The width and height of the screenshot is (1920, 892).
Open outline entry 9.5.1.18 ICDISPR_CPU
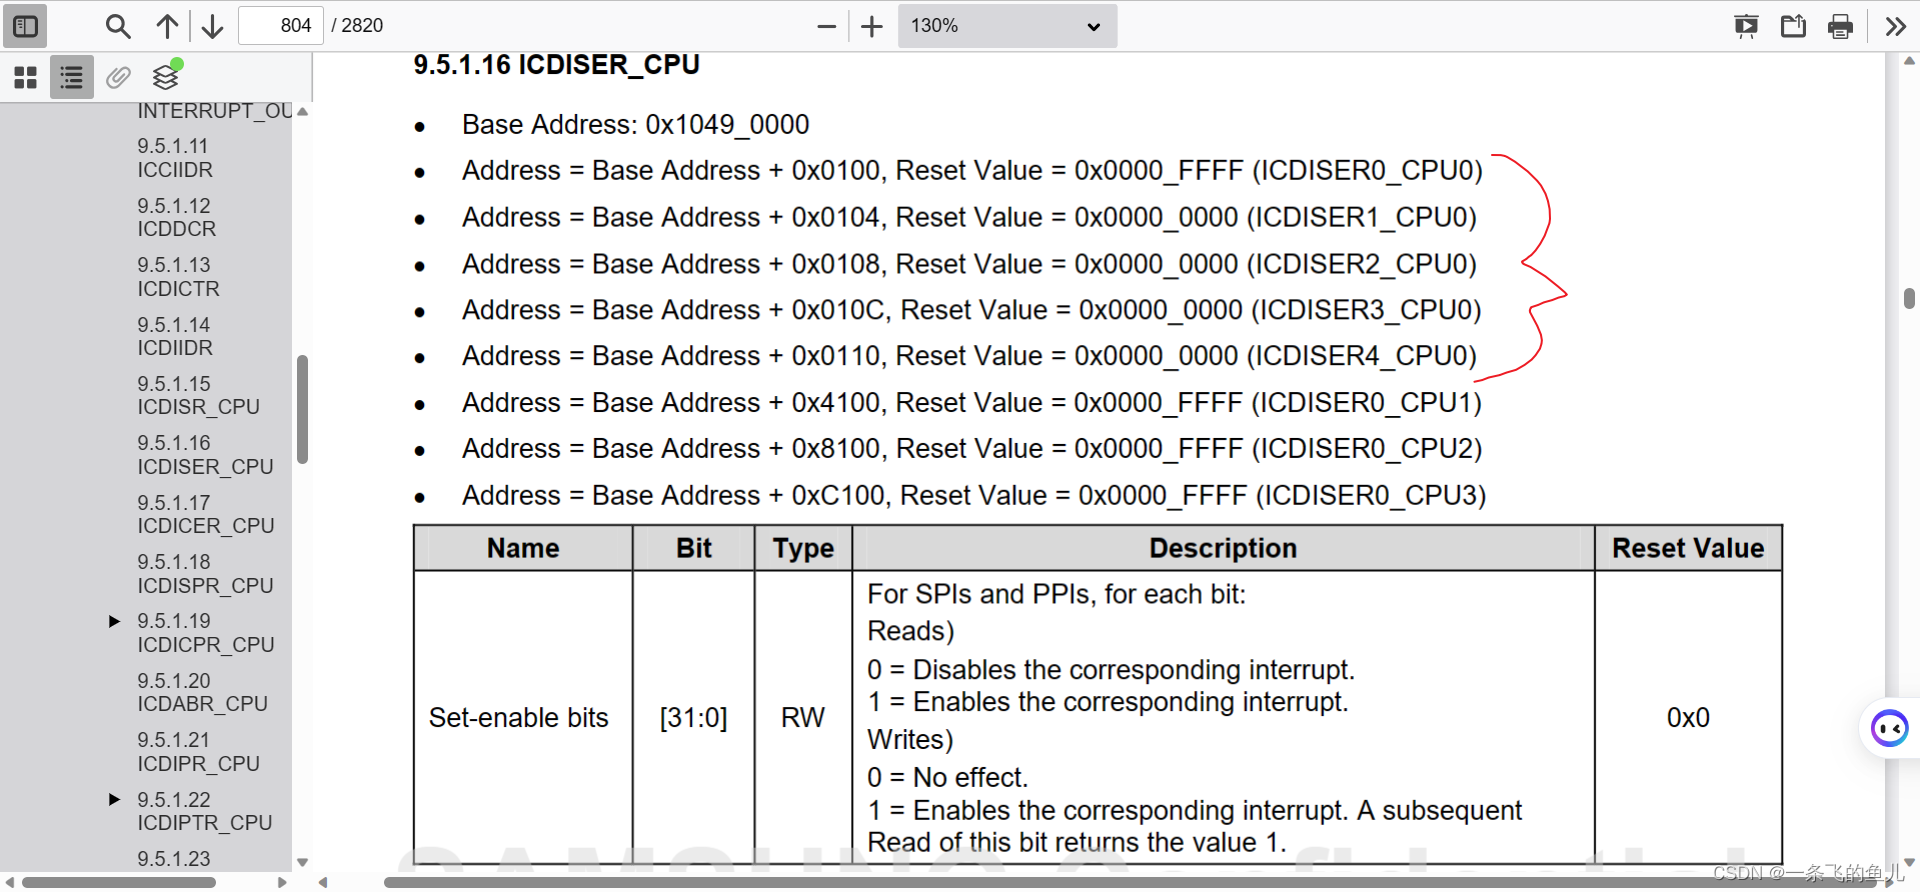[x=205, y=574]
